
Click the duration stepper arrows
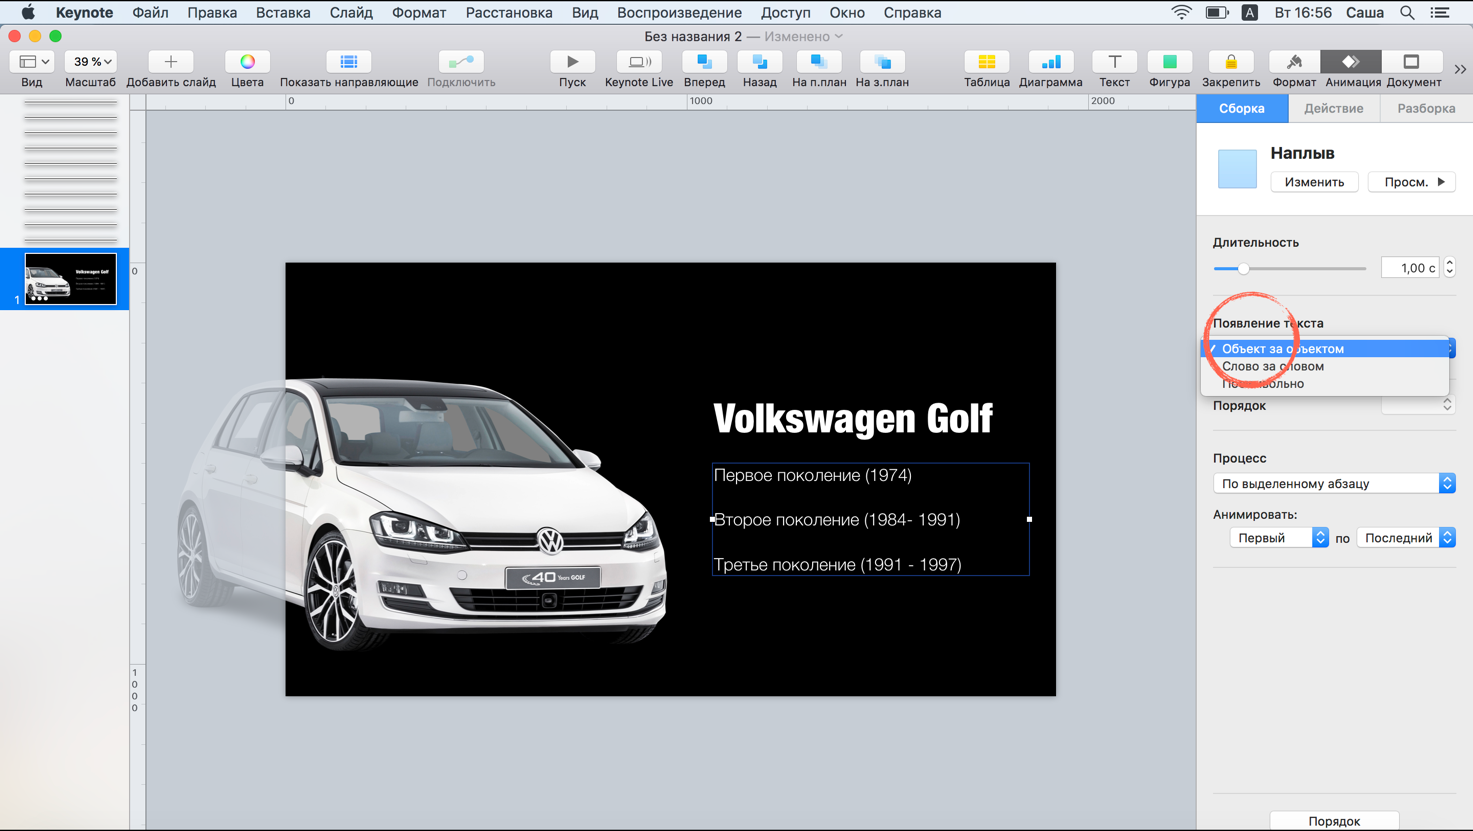click(x=1449, y=268)
